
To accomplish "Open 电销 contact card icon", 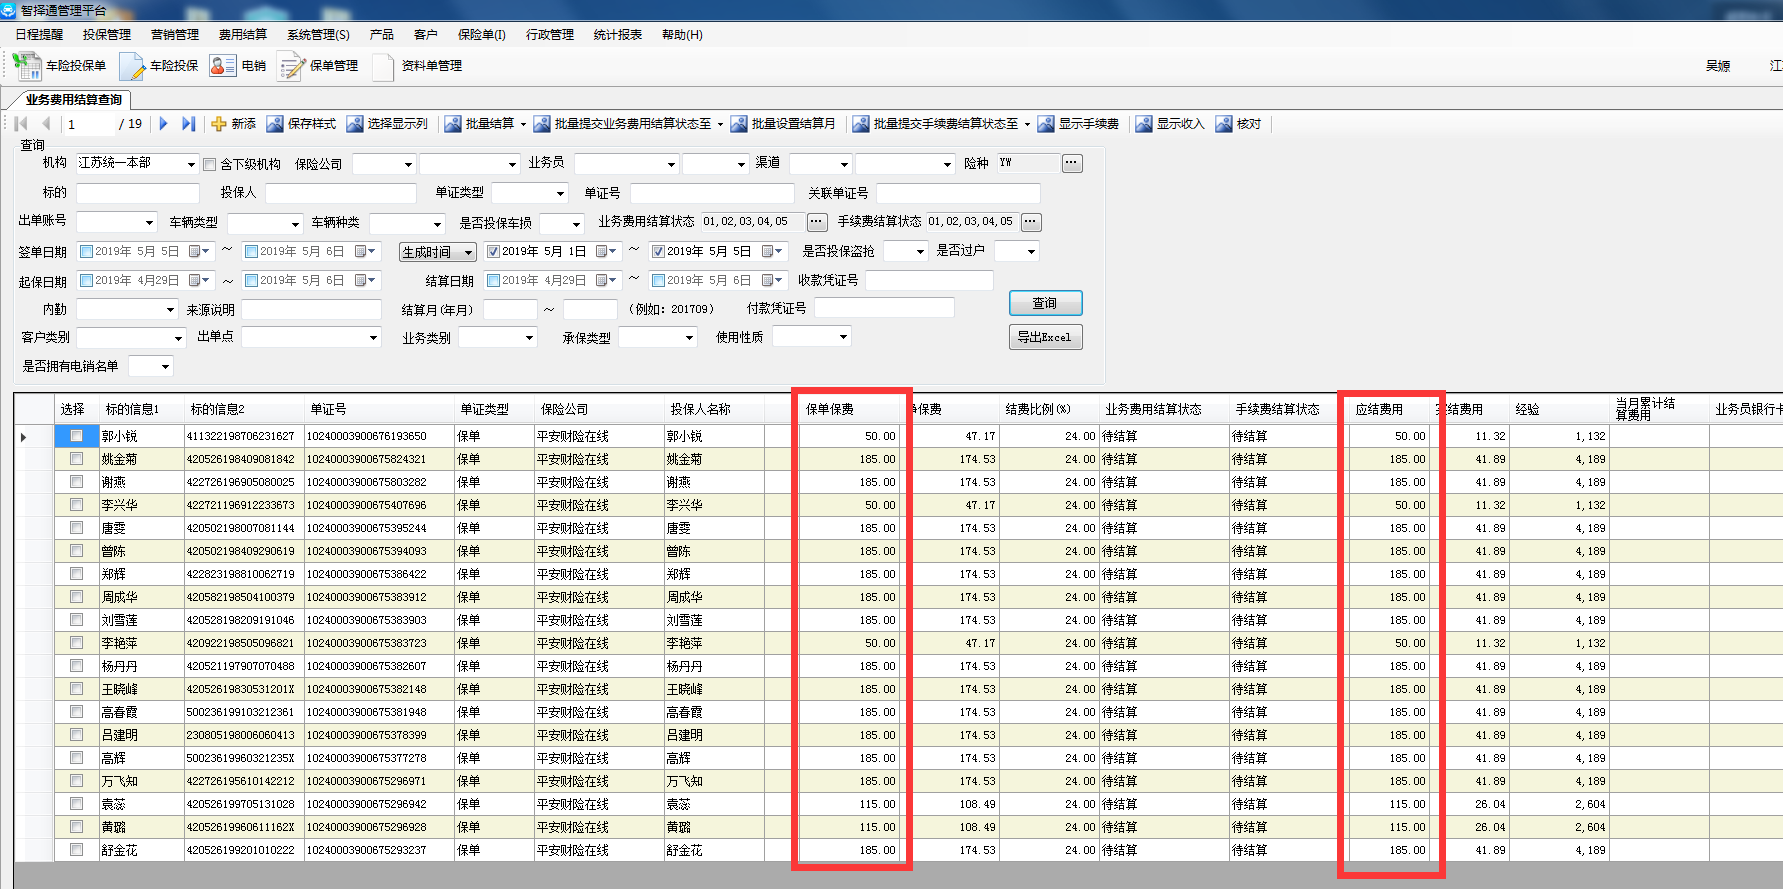I will (x=222, y=66).
